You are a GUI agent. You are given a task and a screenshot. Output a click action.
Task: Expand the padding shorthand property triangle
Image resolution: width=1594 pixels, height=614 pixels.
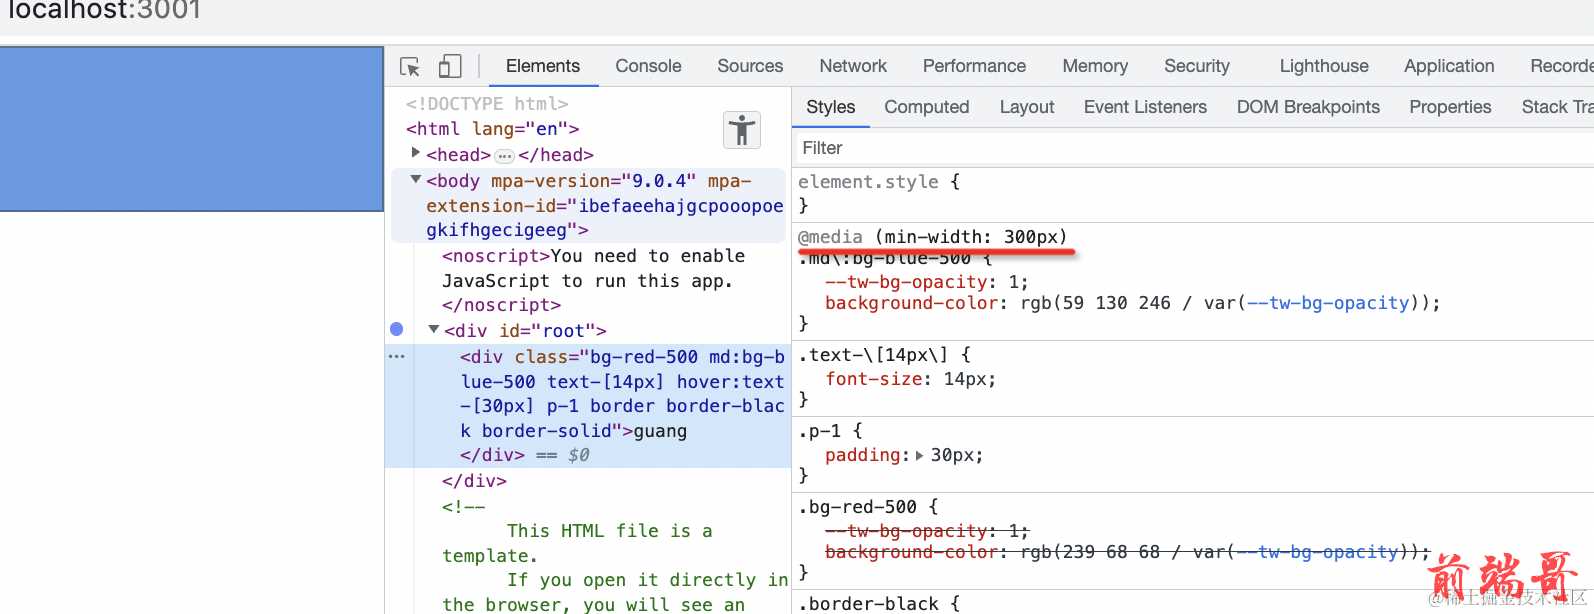click(x=920, y=455)
